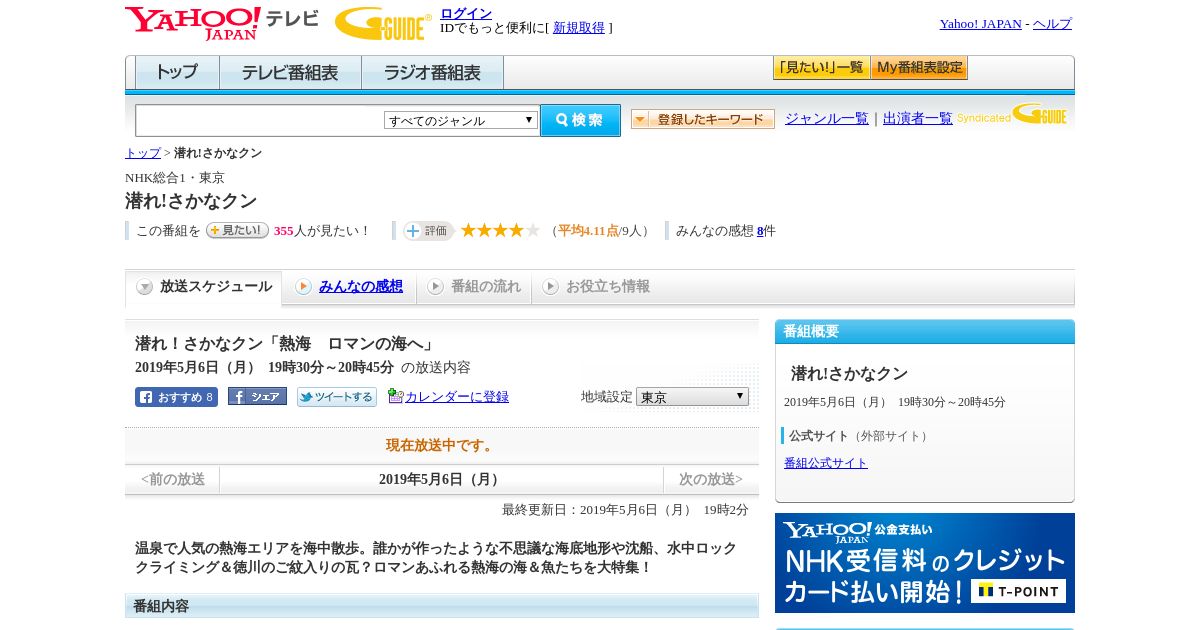This screenshot has height=630, width=1200.
Task: Click the 評価 rating plus button
Action: pos(428,230)
